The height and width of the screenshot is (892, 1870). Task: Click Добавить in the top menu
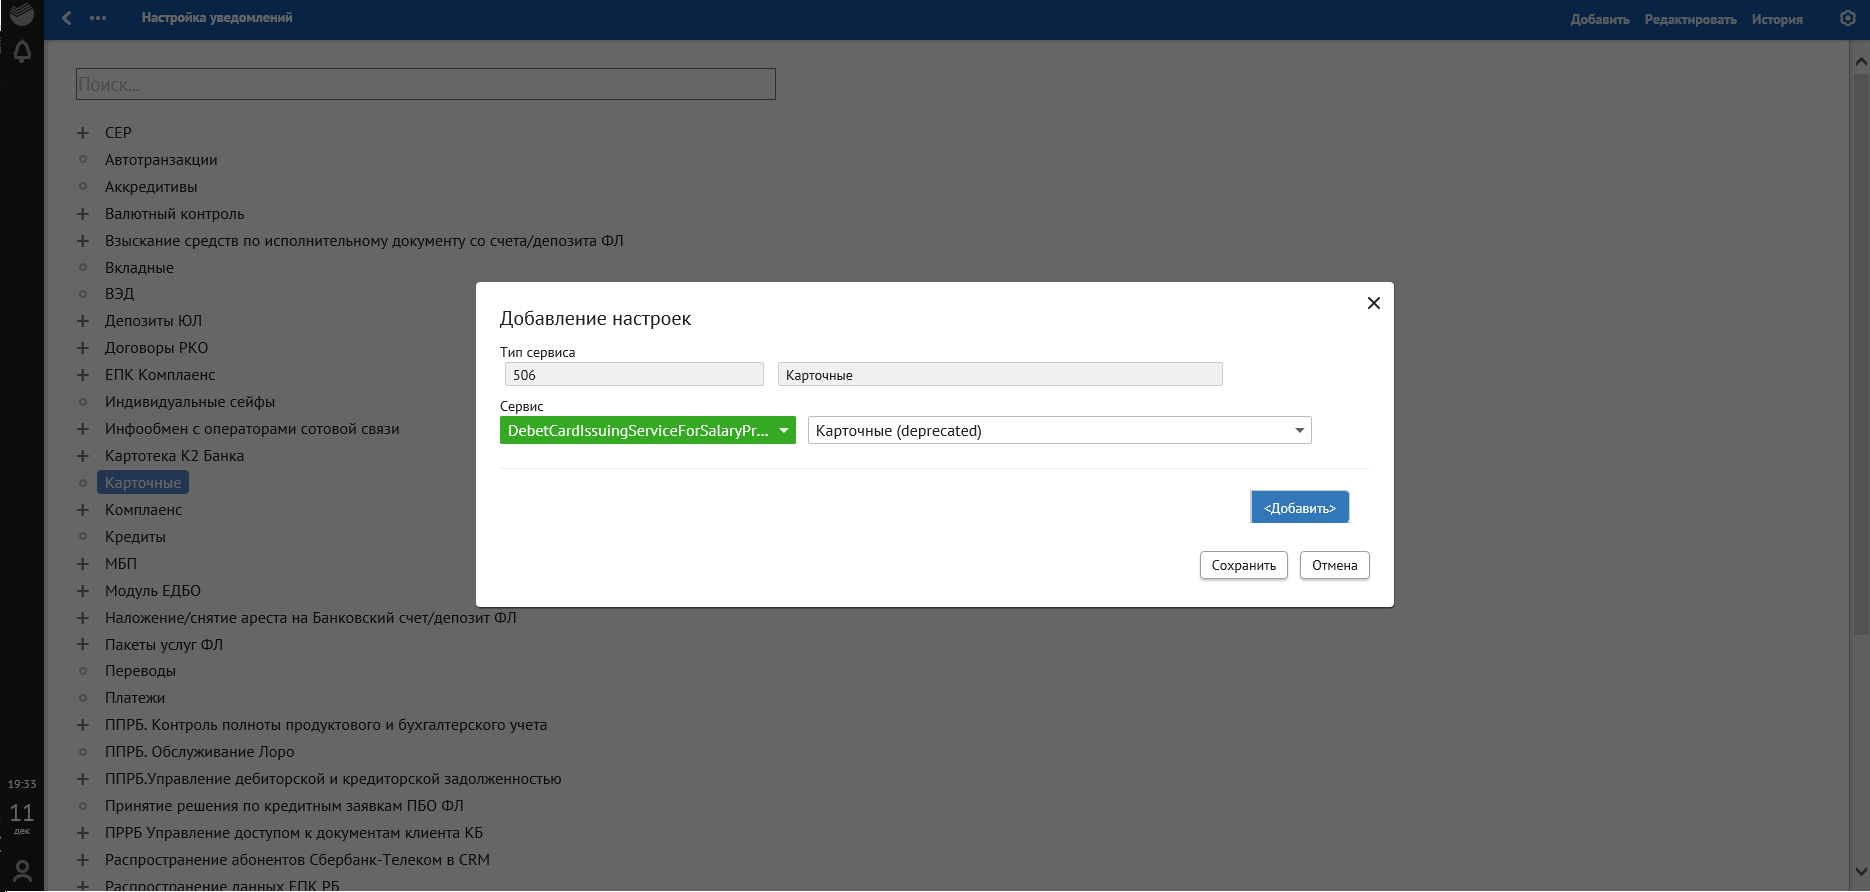tap(1599, 19)
